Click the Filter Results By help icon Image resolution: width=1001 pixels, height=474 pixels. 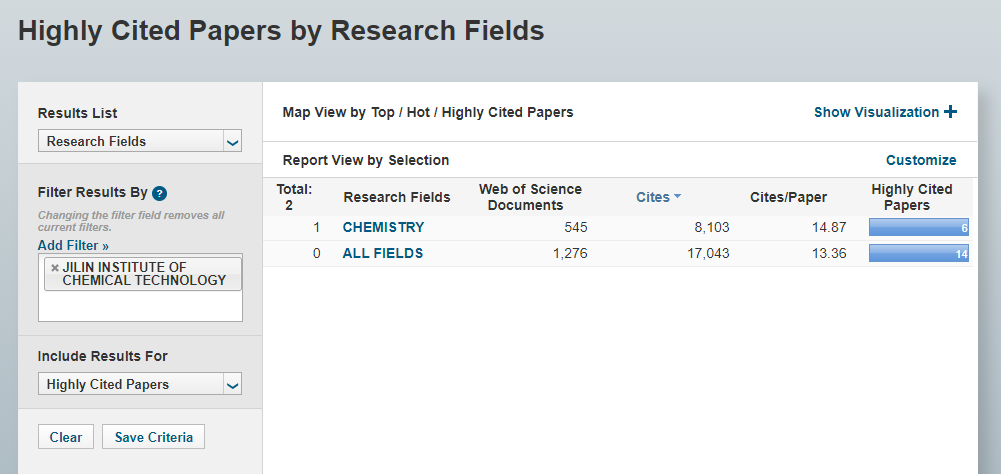(159, 193)
